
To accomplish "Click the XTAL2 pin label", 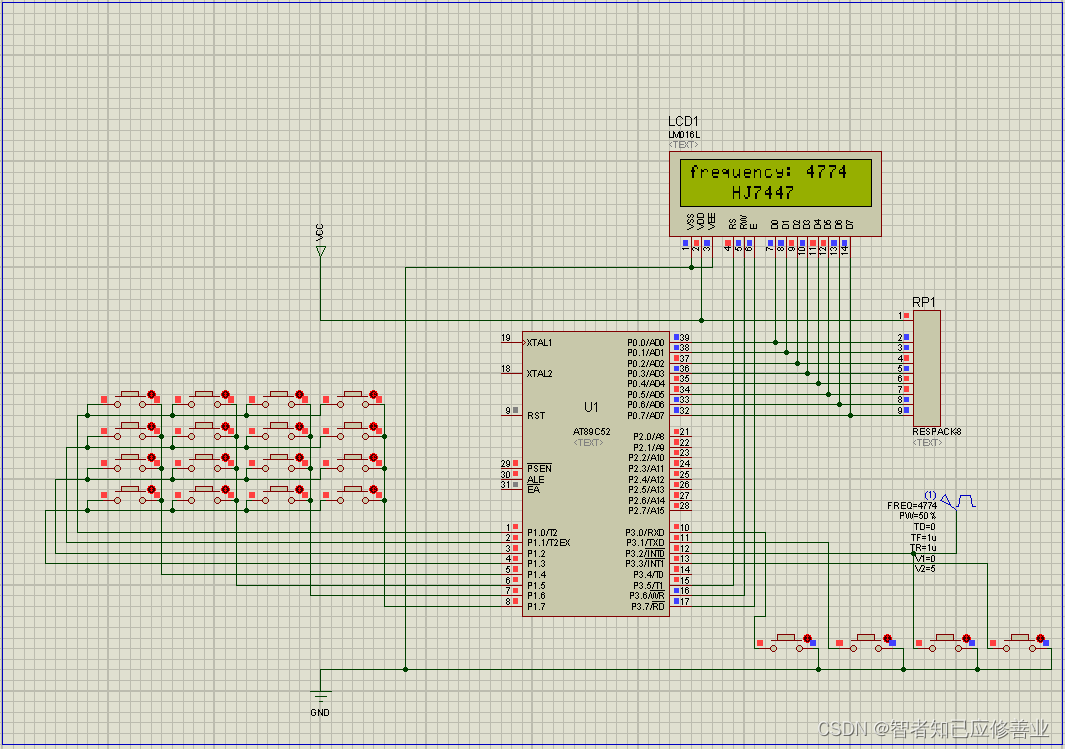I will click(x=539, y=374).
